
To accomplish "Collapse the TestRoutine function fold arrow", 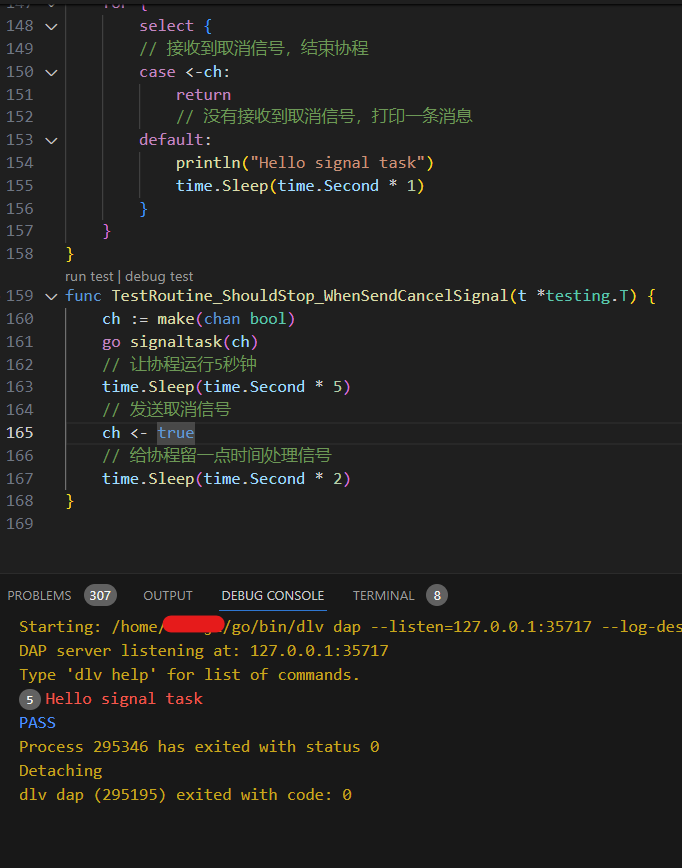I will click(51, 296).
